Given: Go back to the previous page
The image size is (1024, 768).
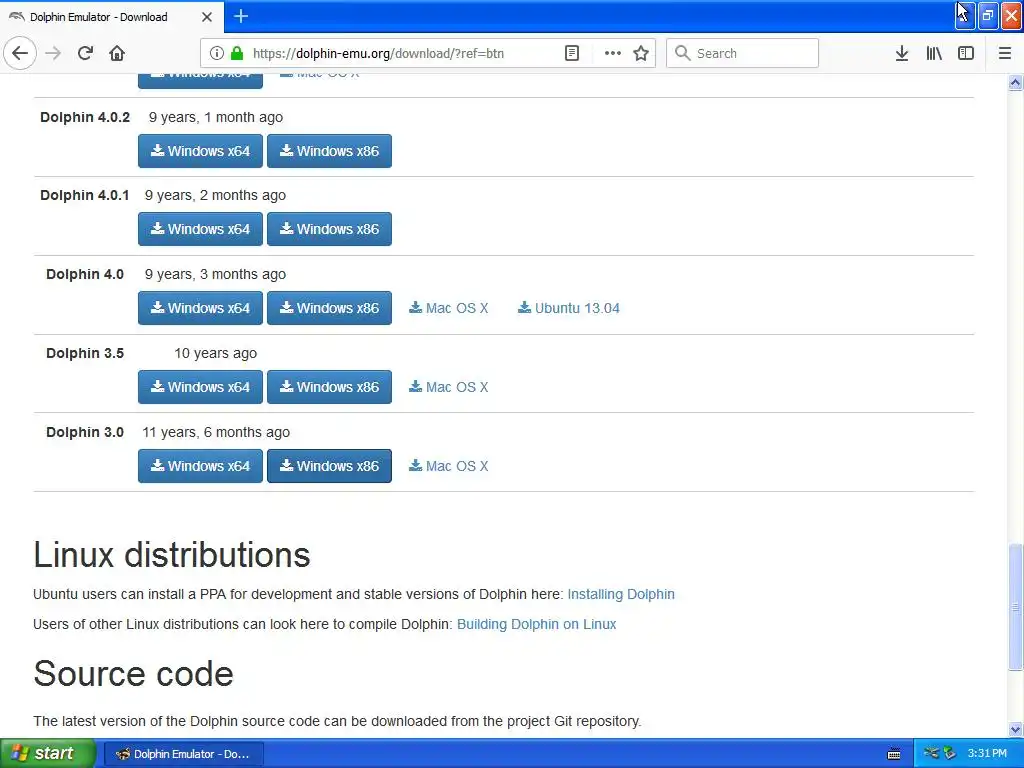Looking at the screenshot, I should click(20, 54).
